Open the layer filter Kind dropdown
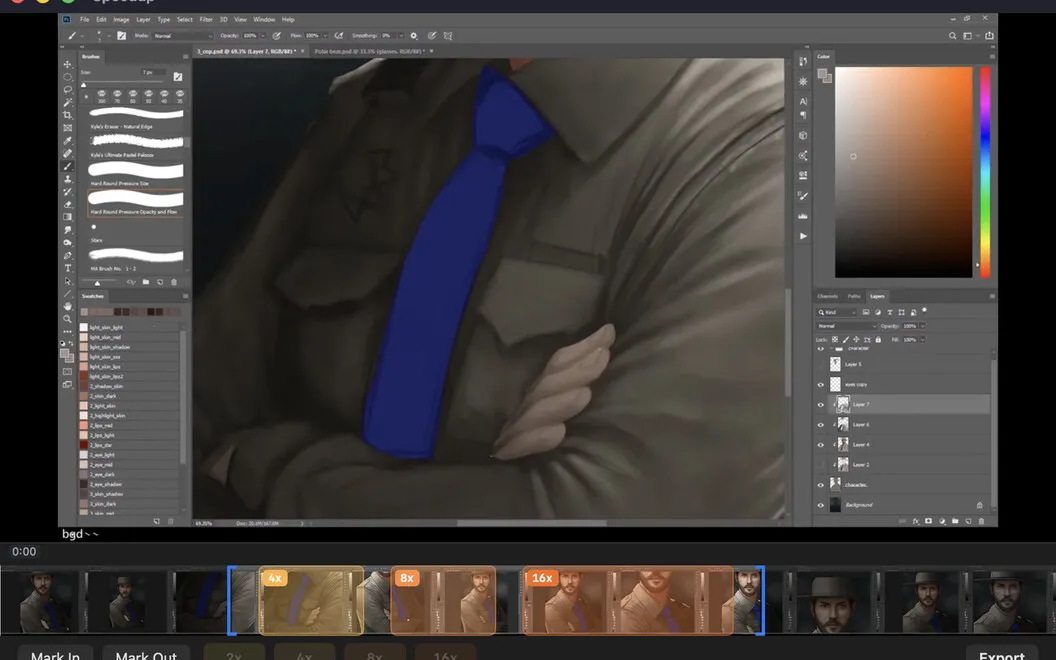 837,312
